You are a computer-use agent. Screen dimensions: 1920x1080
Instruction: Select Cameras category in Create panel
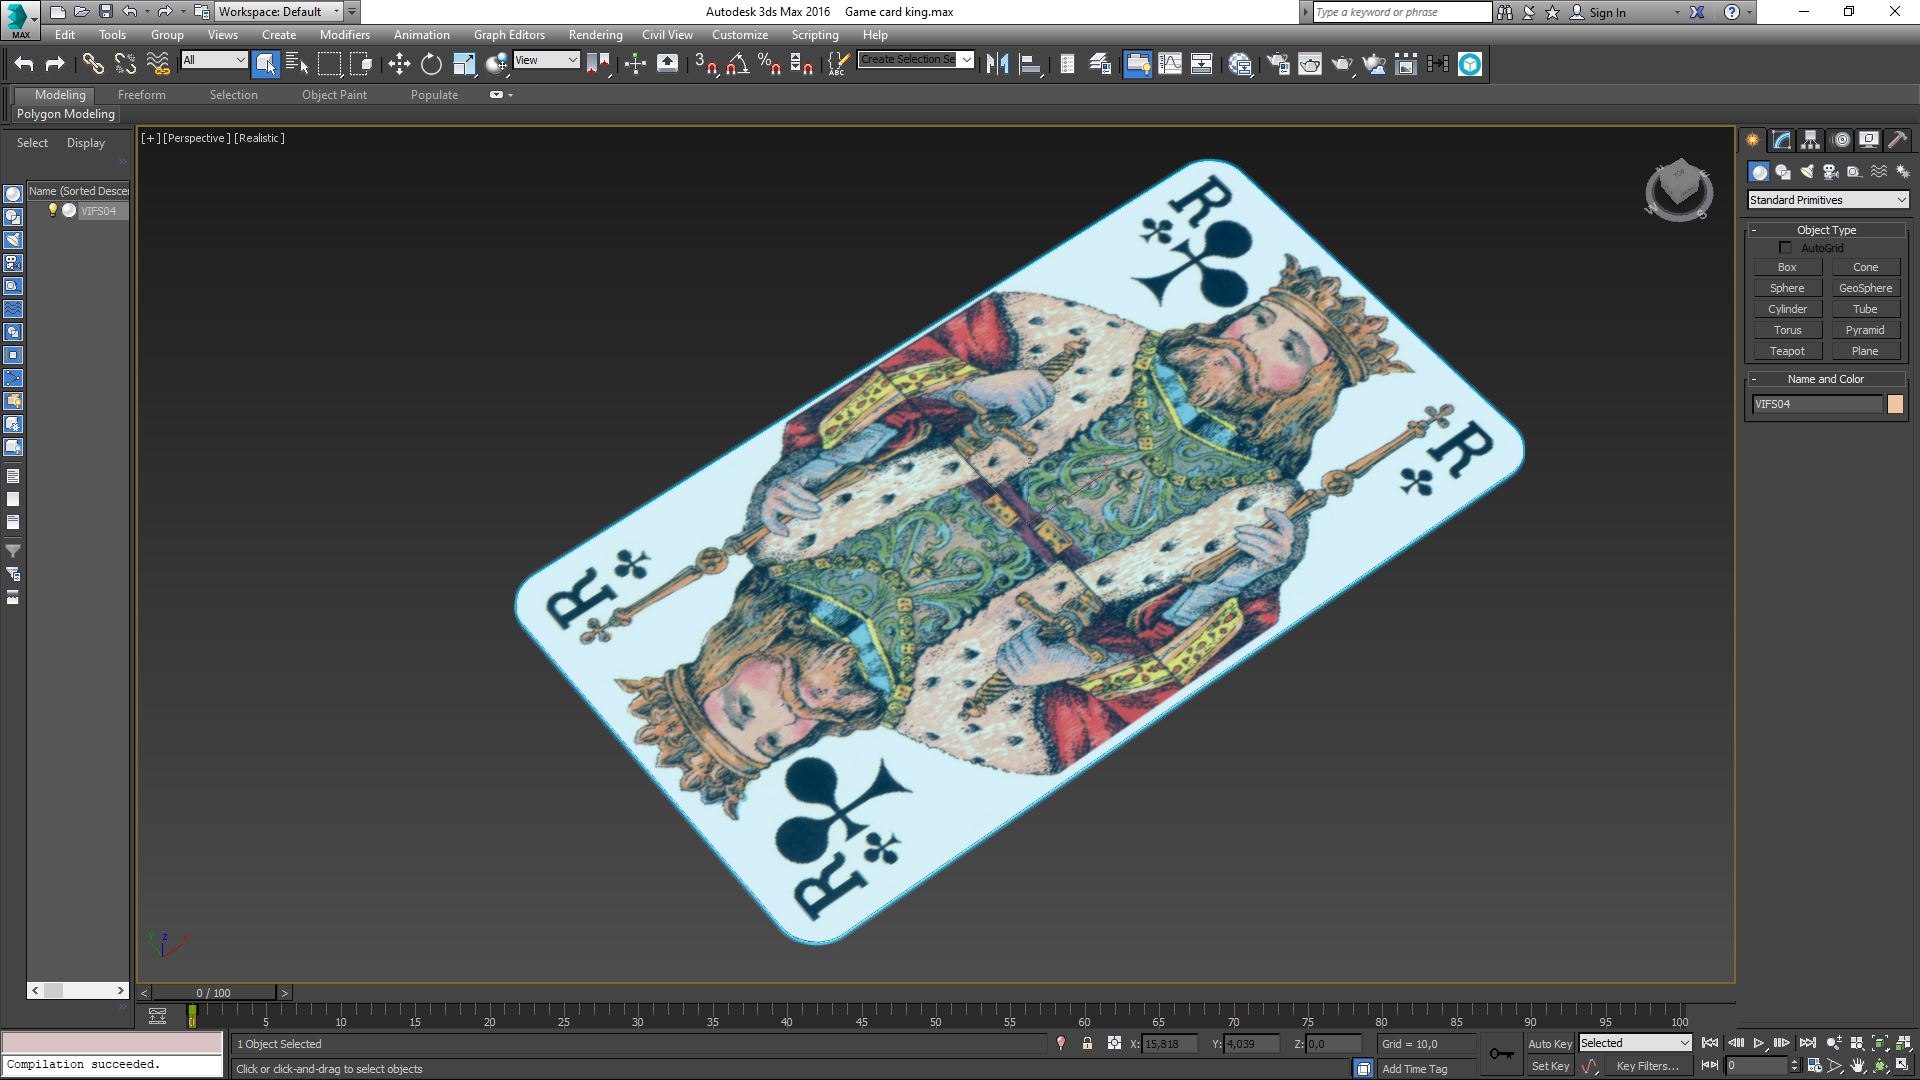1831,172
